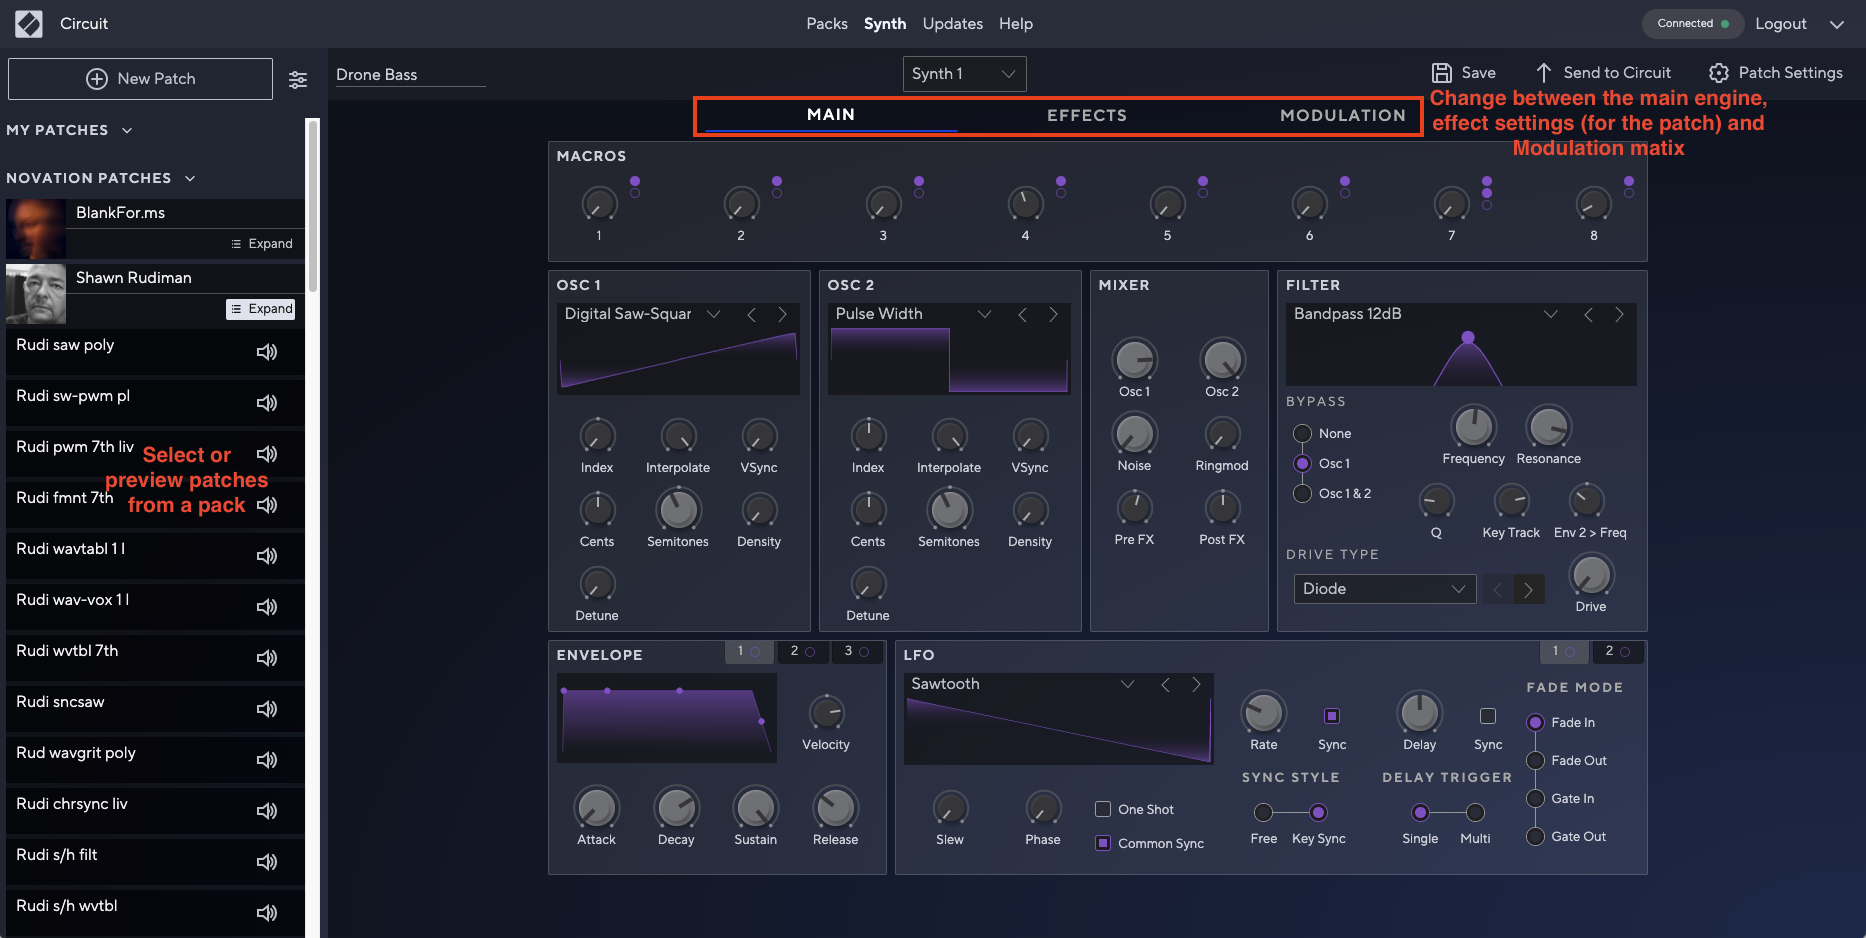Collapse the Novation Patches section
The width and height of the screenshot is (1866, 938).
point(190,178)
